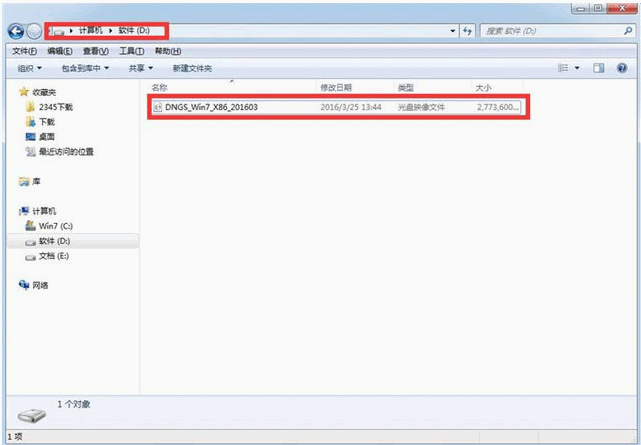The width and height of the screenshot is (641, 445).
Task: Sort by the 名称 column header
Action: 159,87
